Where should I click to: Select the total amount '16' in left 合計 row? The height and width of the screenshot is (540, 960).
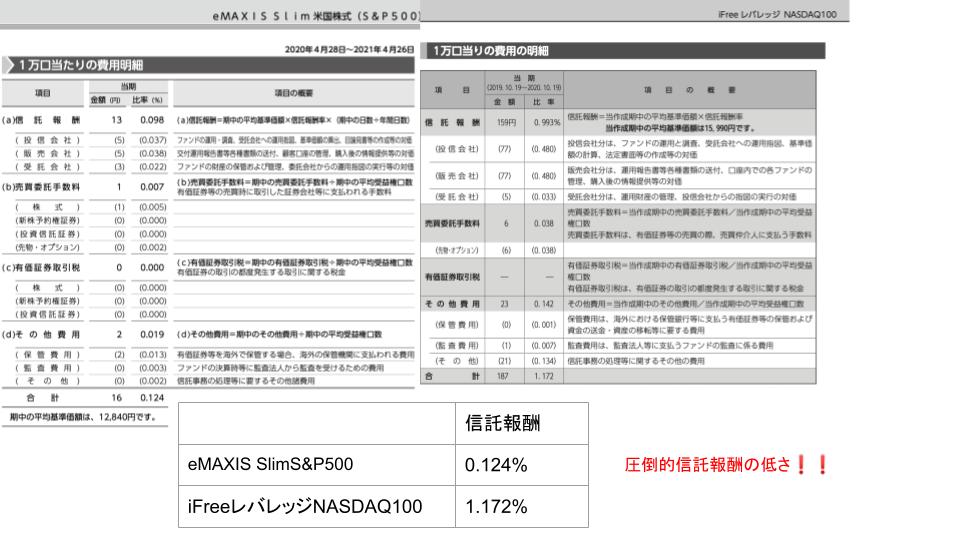click(116, 397)
